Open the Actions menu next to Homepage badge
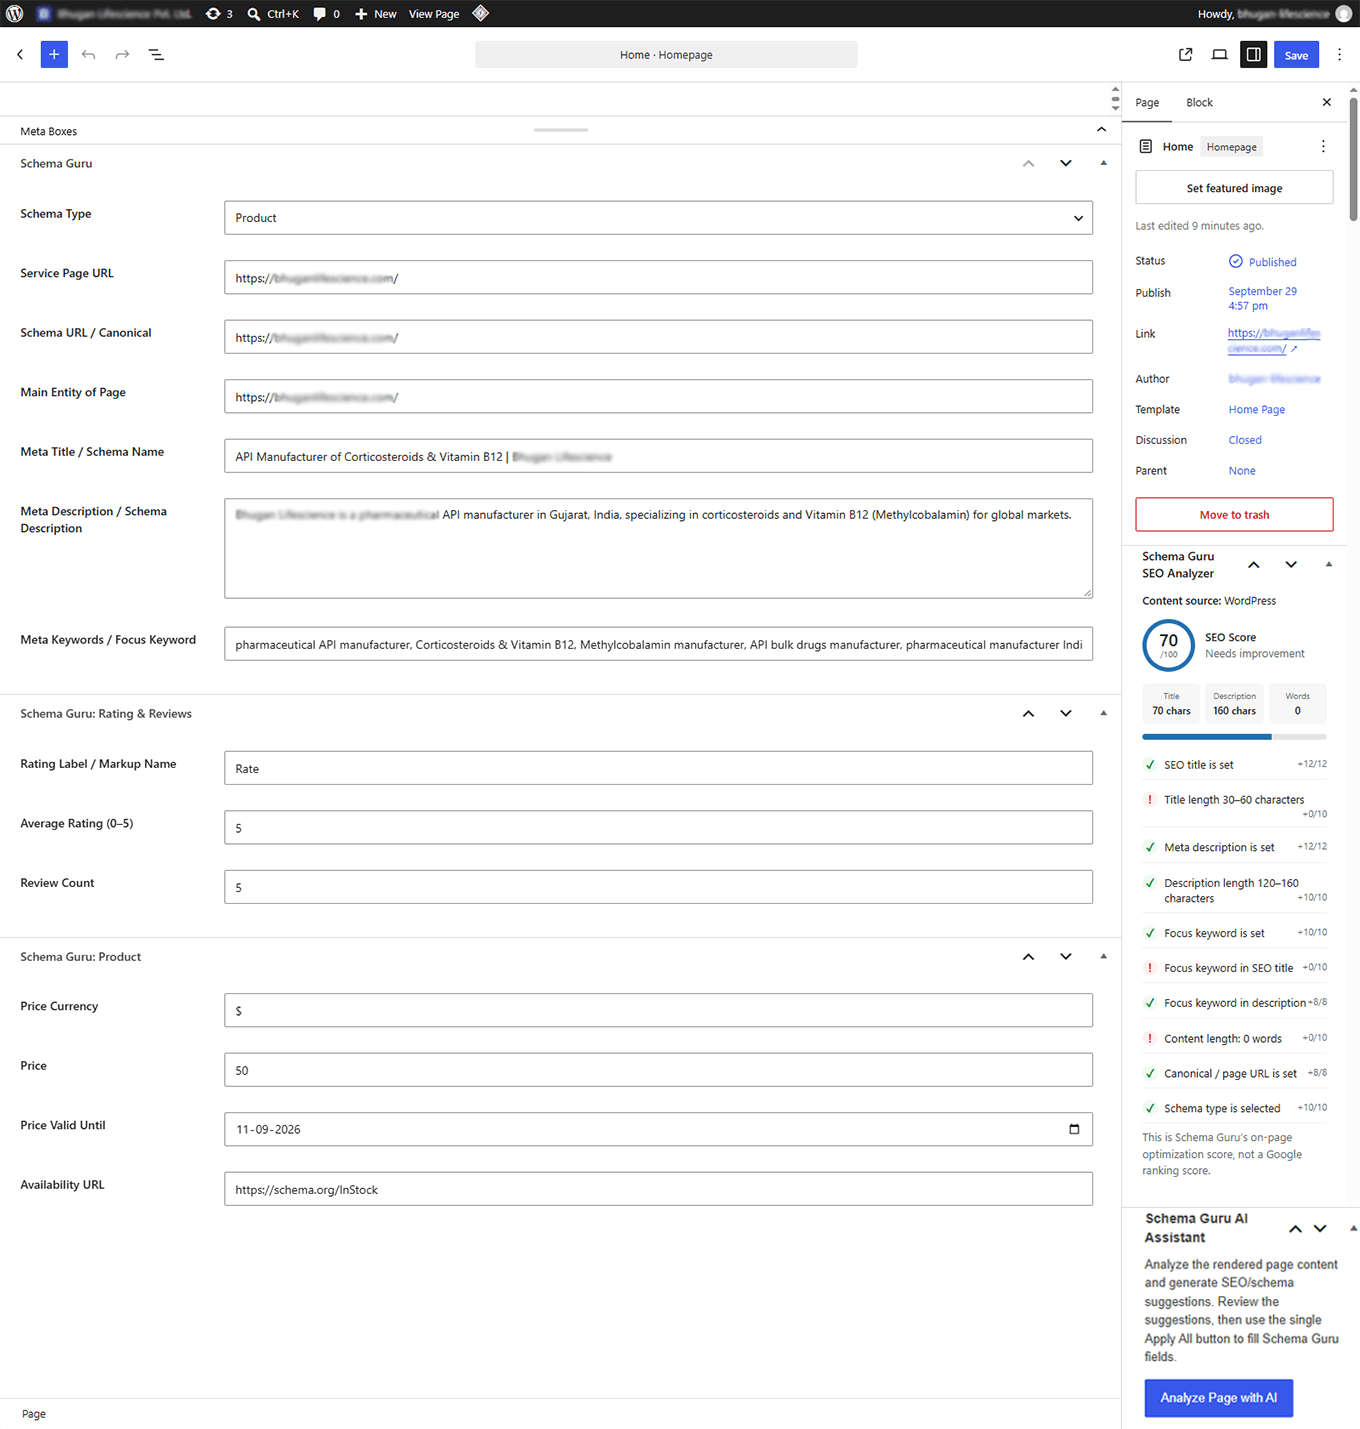This screenshot has height=1429, width=1360. pyautogui.click(x=1323, y=146)
